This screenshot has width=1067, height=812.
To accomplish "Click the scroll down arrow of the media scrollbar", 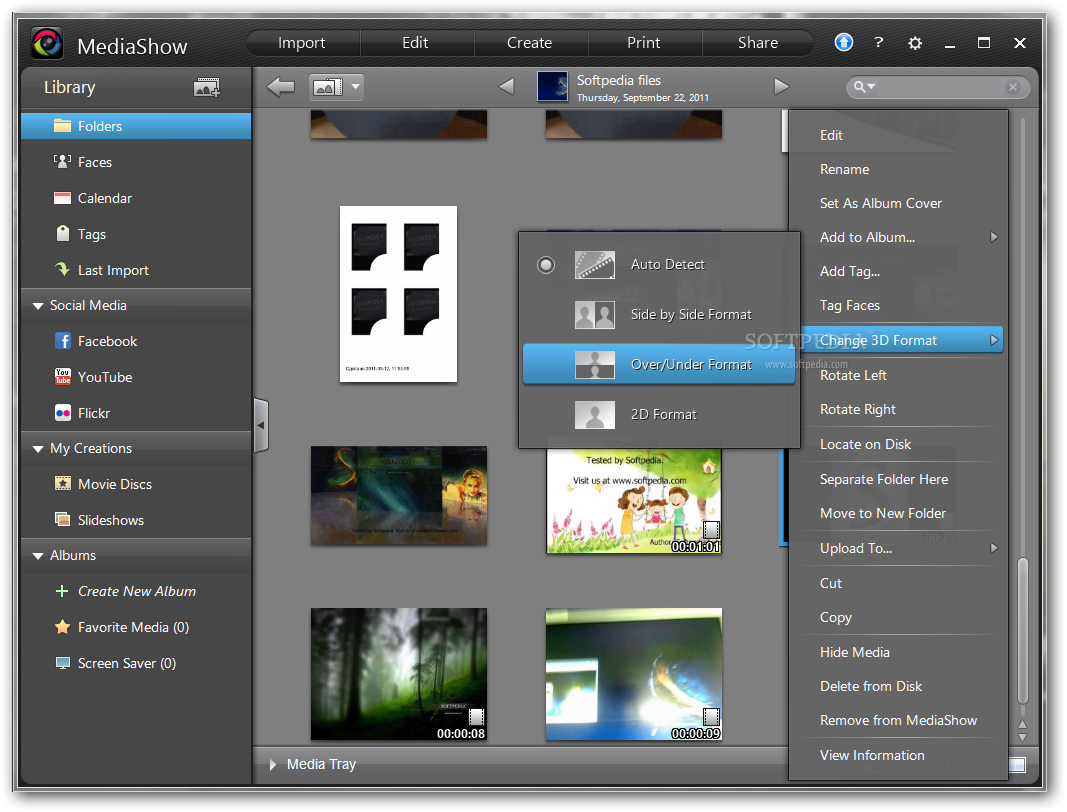I will [1022, 737].
